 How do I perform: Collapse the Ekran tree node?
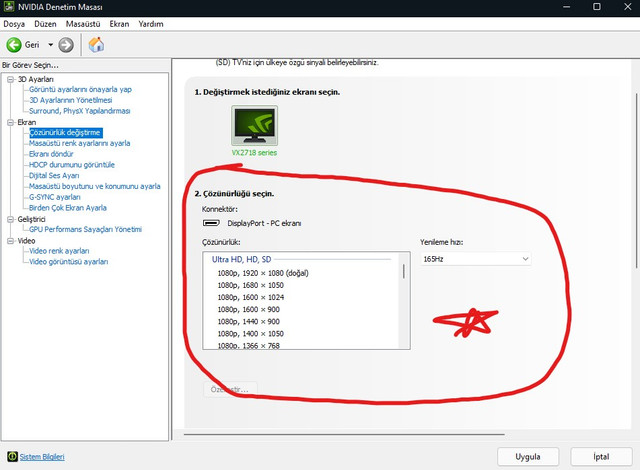(8, 122)
